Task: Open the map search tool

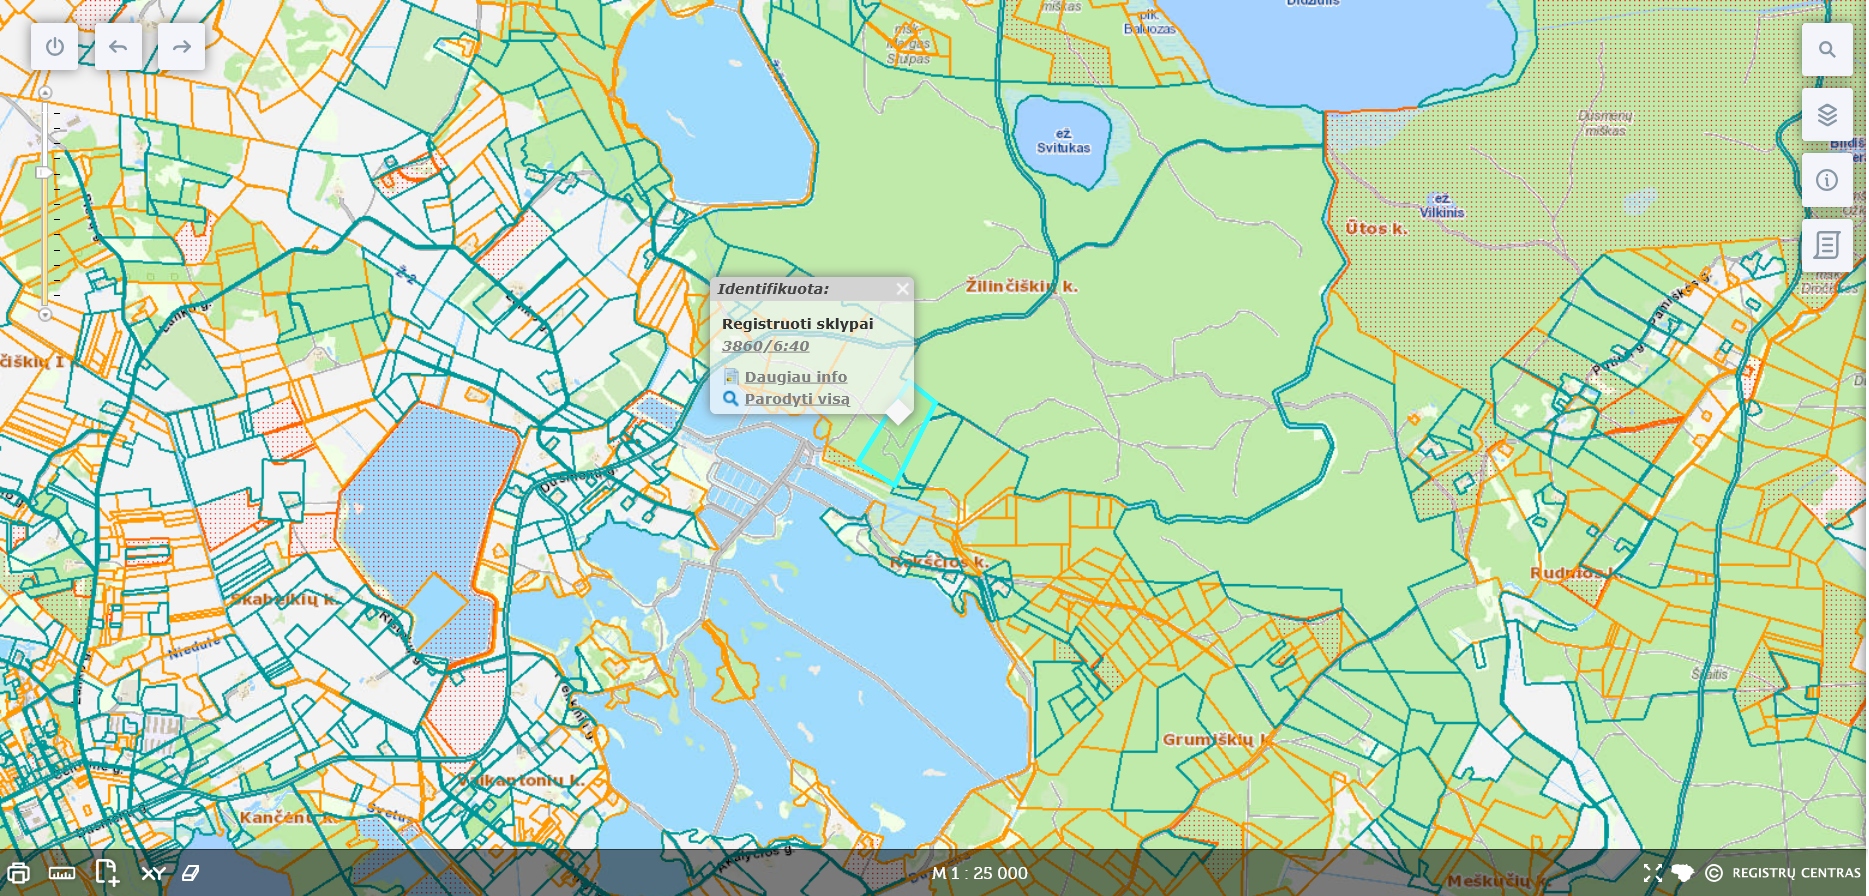Action: click(x=1827, y=50)
